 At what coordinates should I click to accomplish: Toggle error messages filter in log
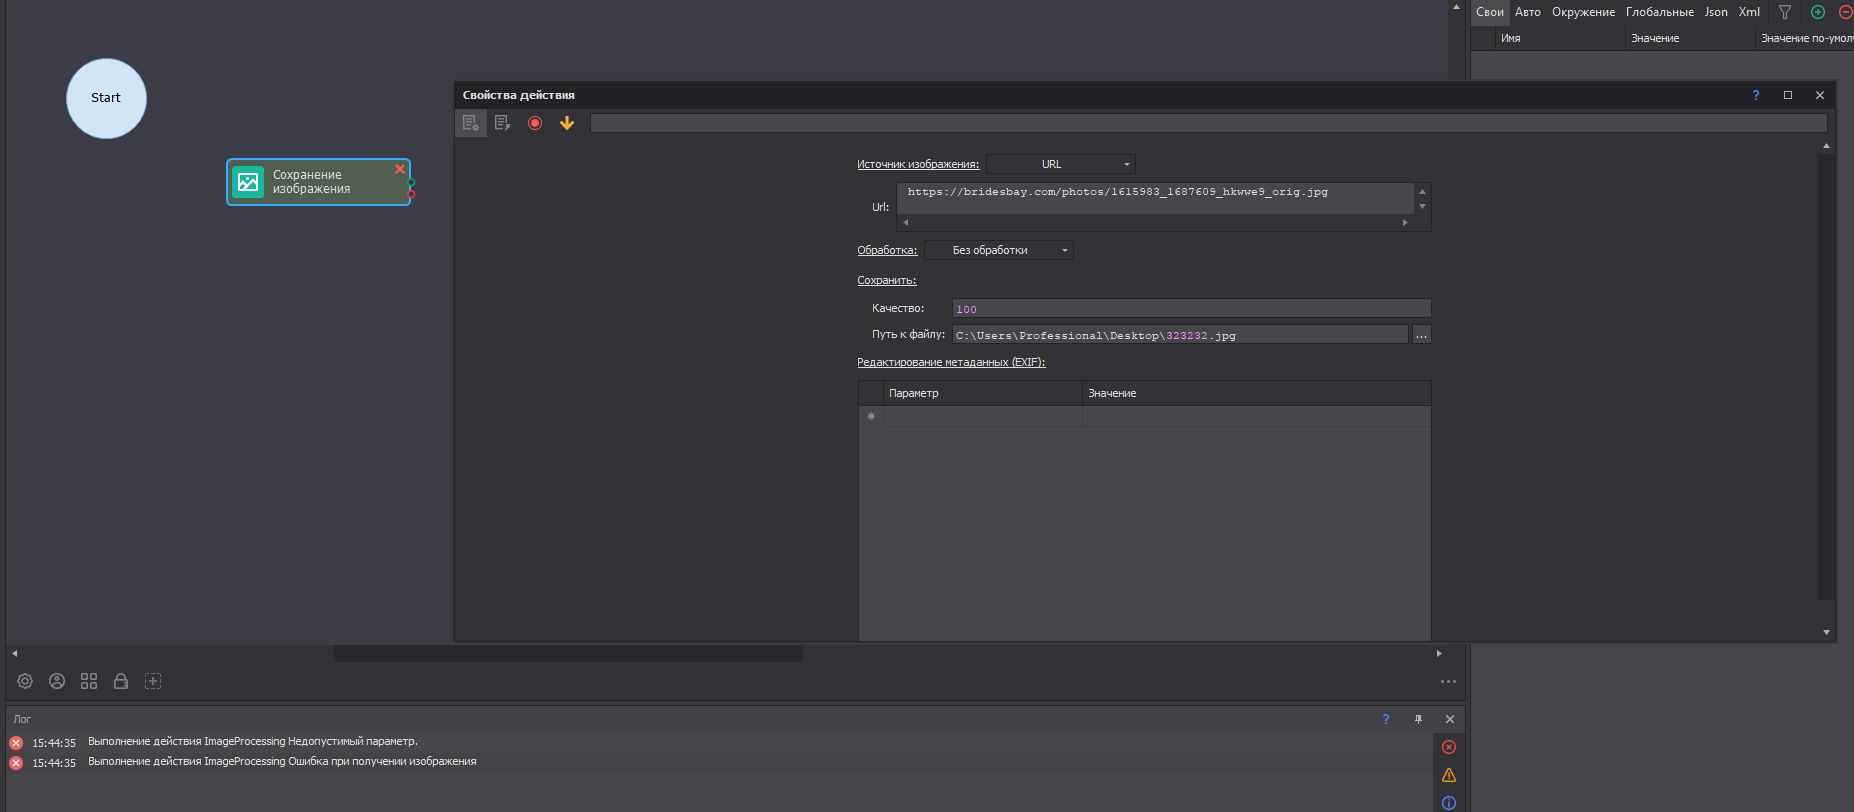1449,747
